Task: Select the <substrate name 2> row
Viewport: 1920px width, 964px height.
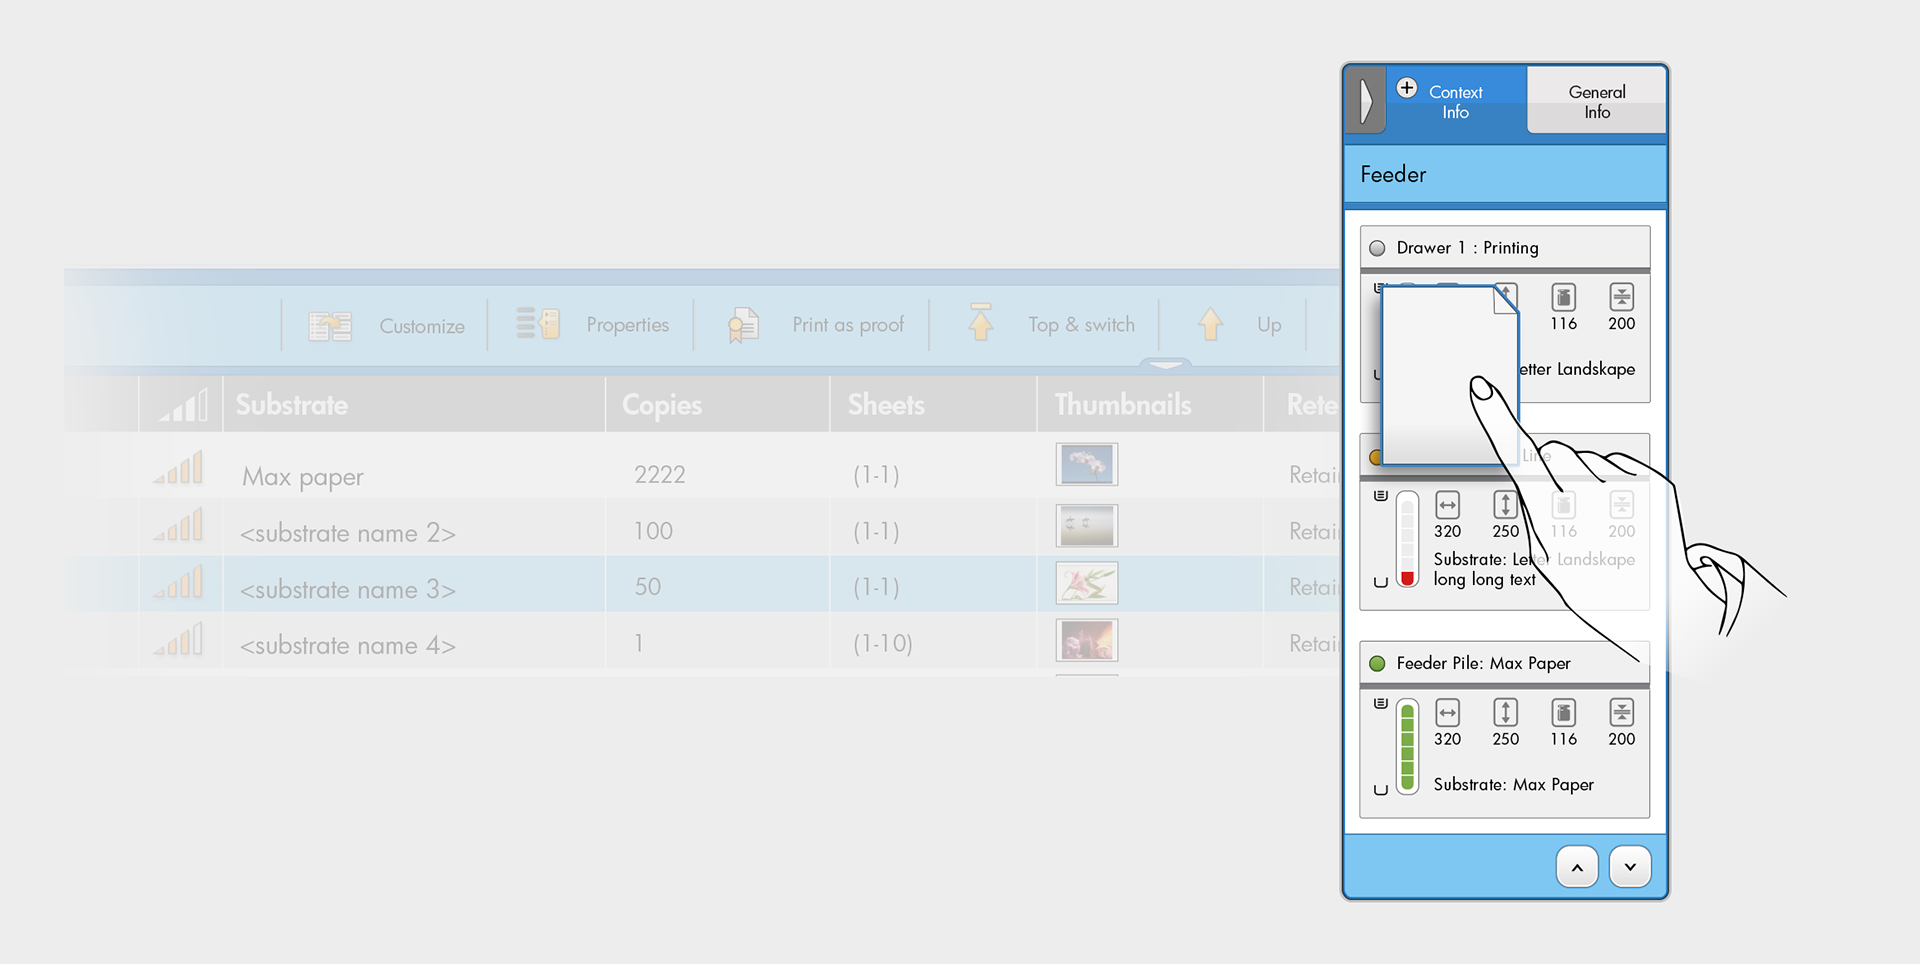Action: pos(703,526)
